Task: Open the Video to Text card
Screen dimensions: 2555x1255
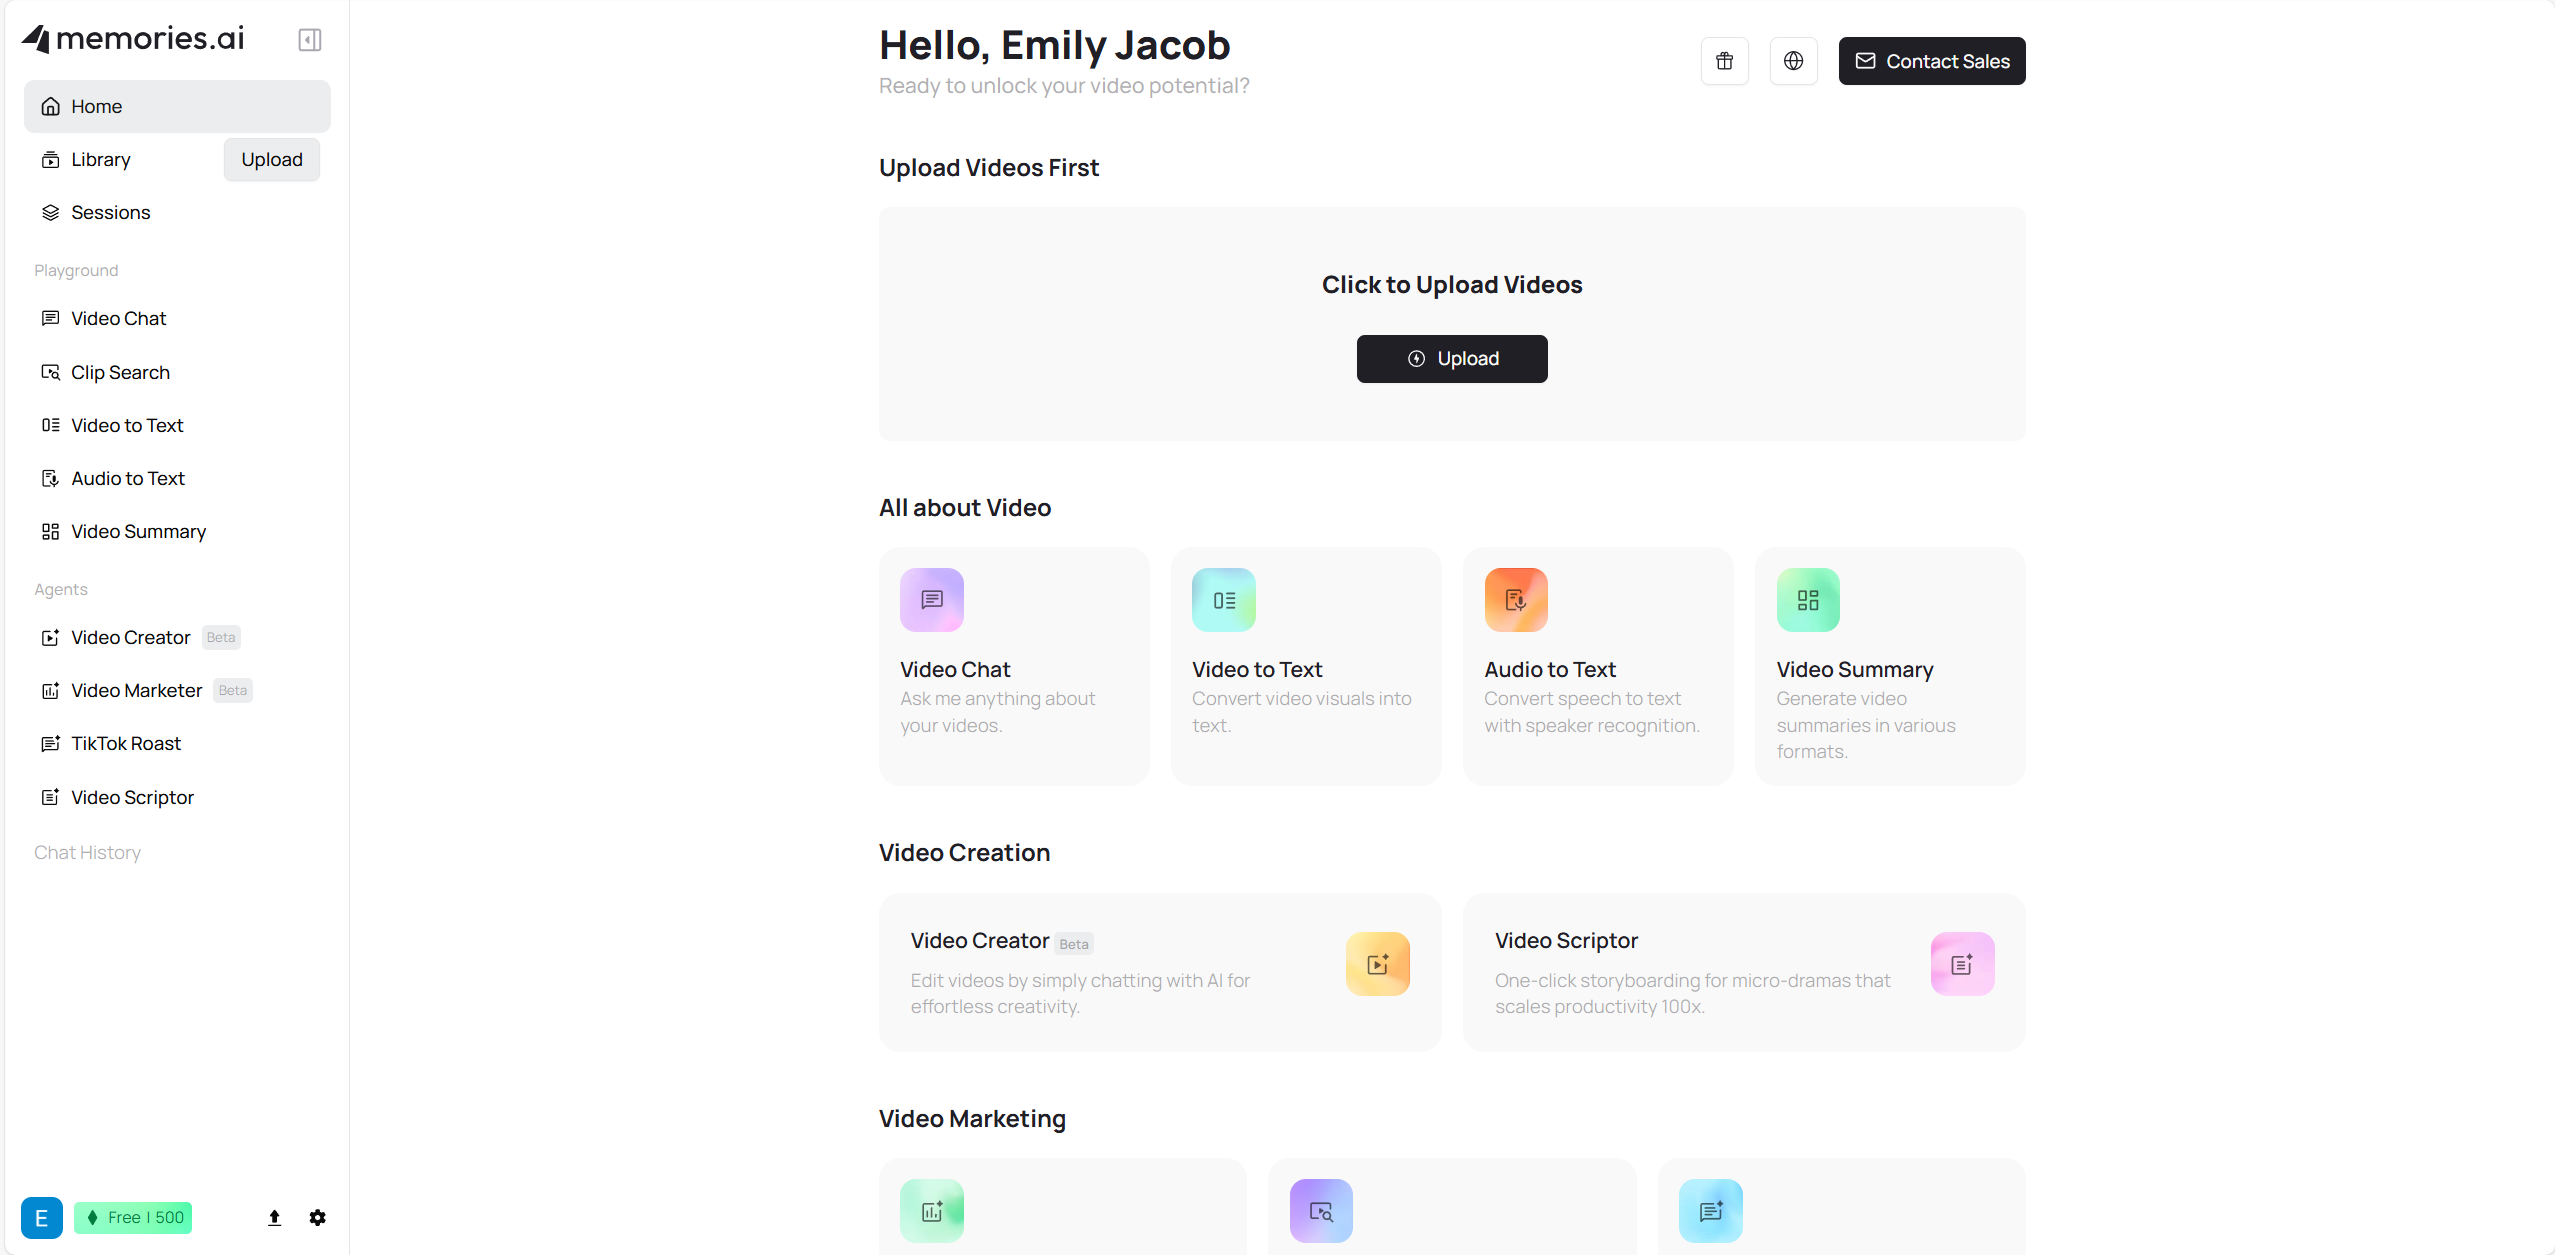Action: (1305, 666)
